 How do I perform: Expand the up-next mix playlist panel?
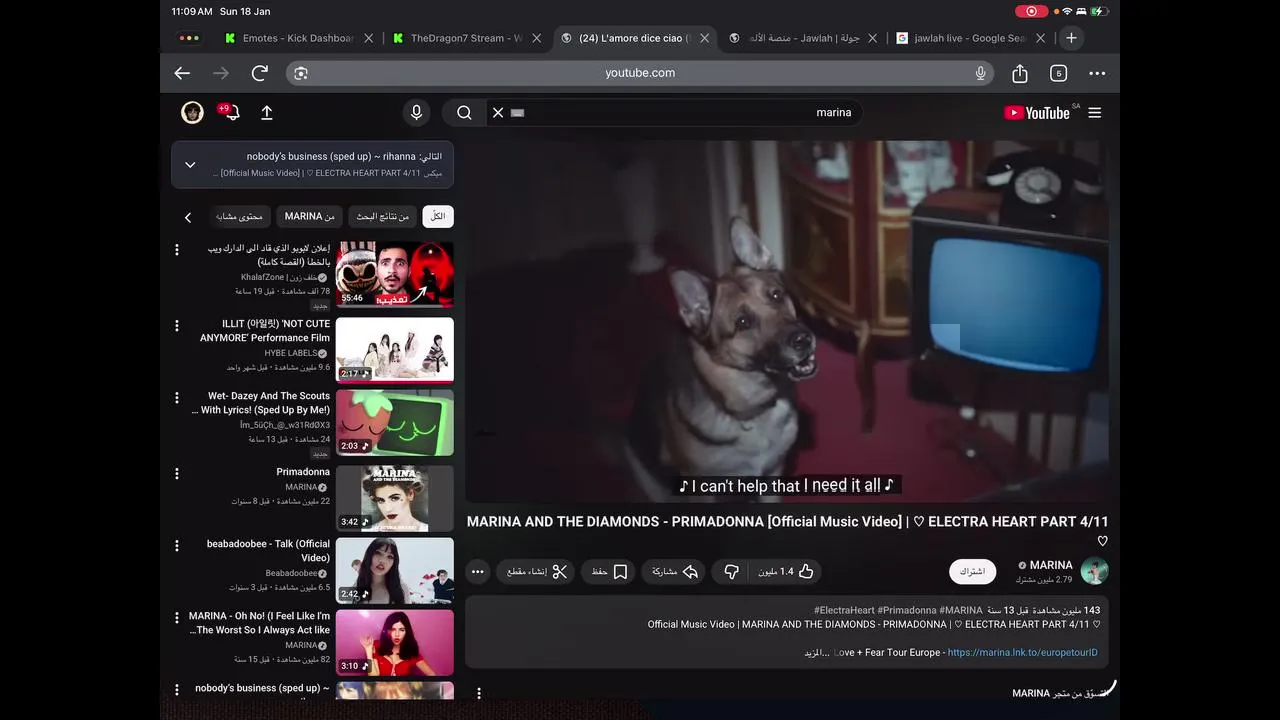[190, 165]
